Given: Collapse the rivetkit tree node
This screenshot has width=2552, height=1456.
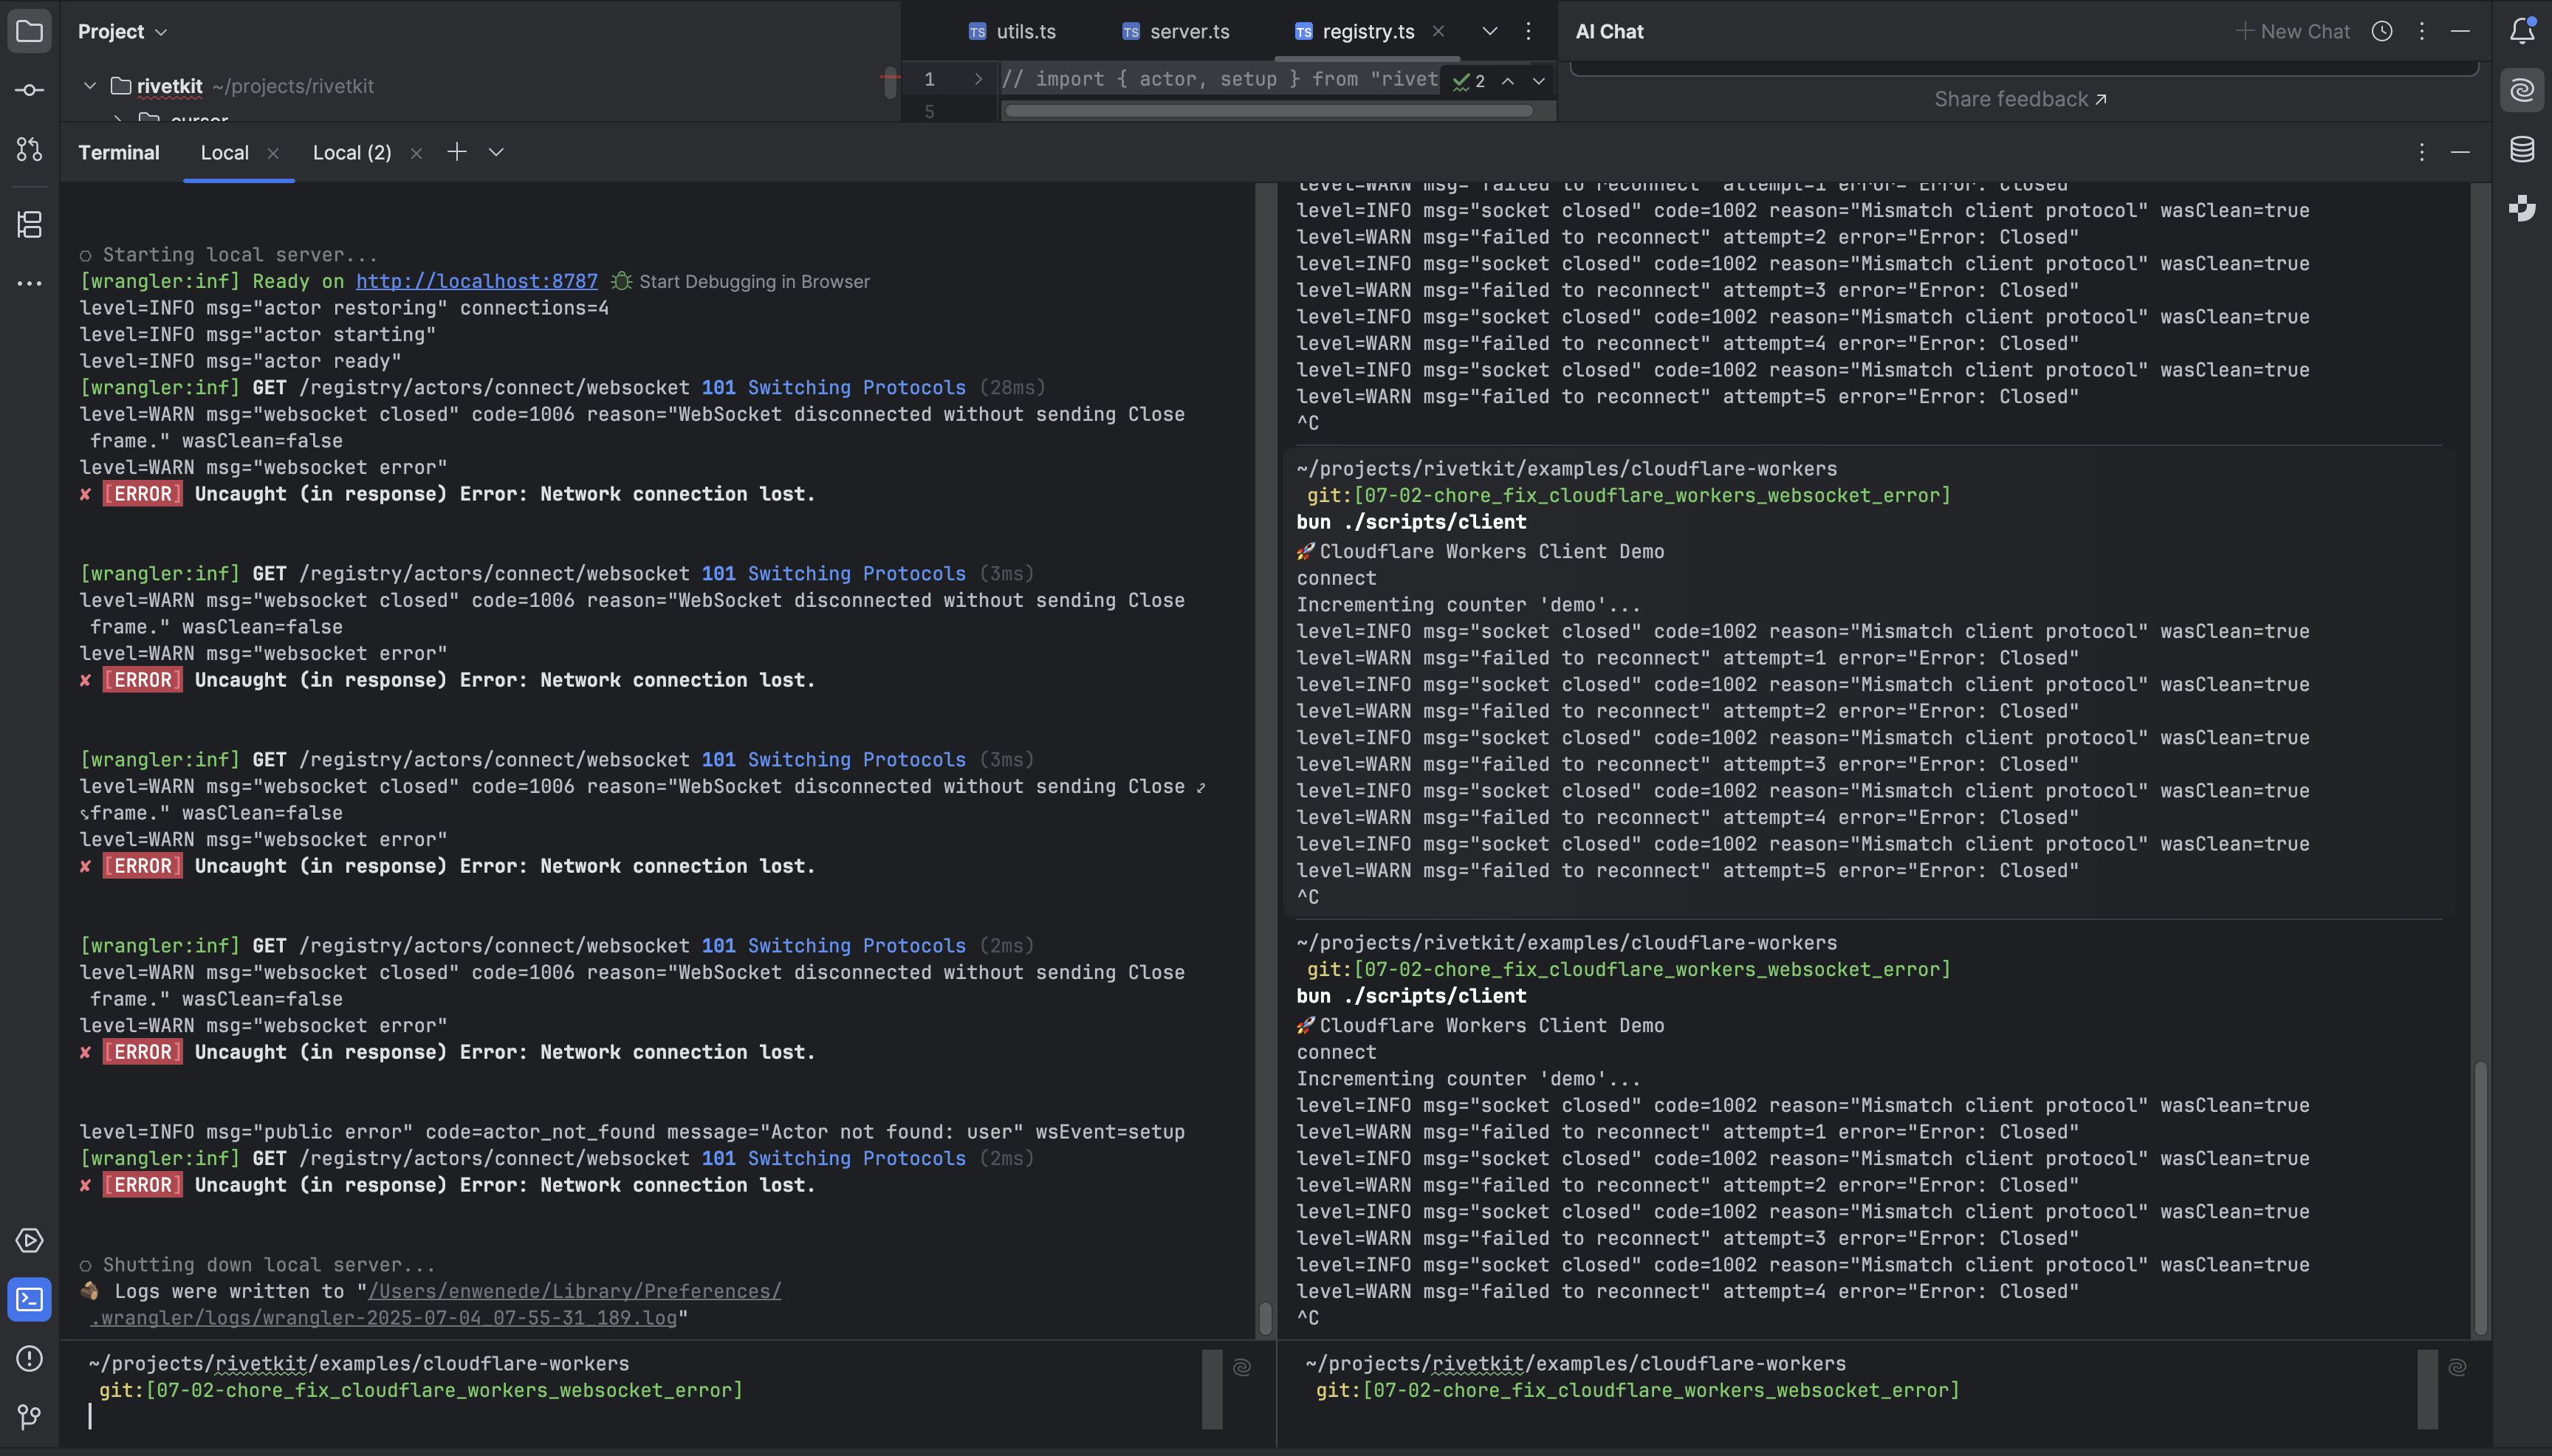Looking at the screenshot, I should 89,85.
